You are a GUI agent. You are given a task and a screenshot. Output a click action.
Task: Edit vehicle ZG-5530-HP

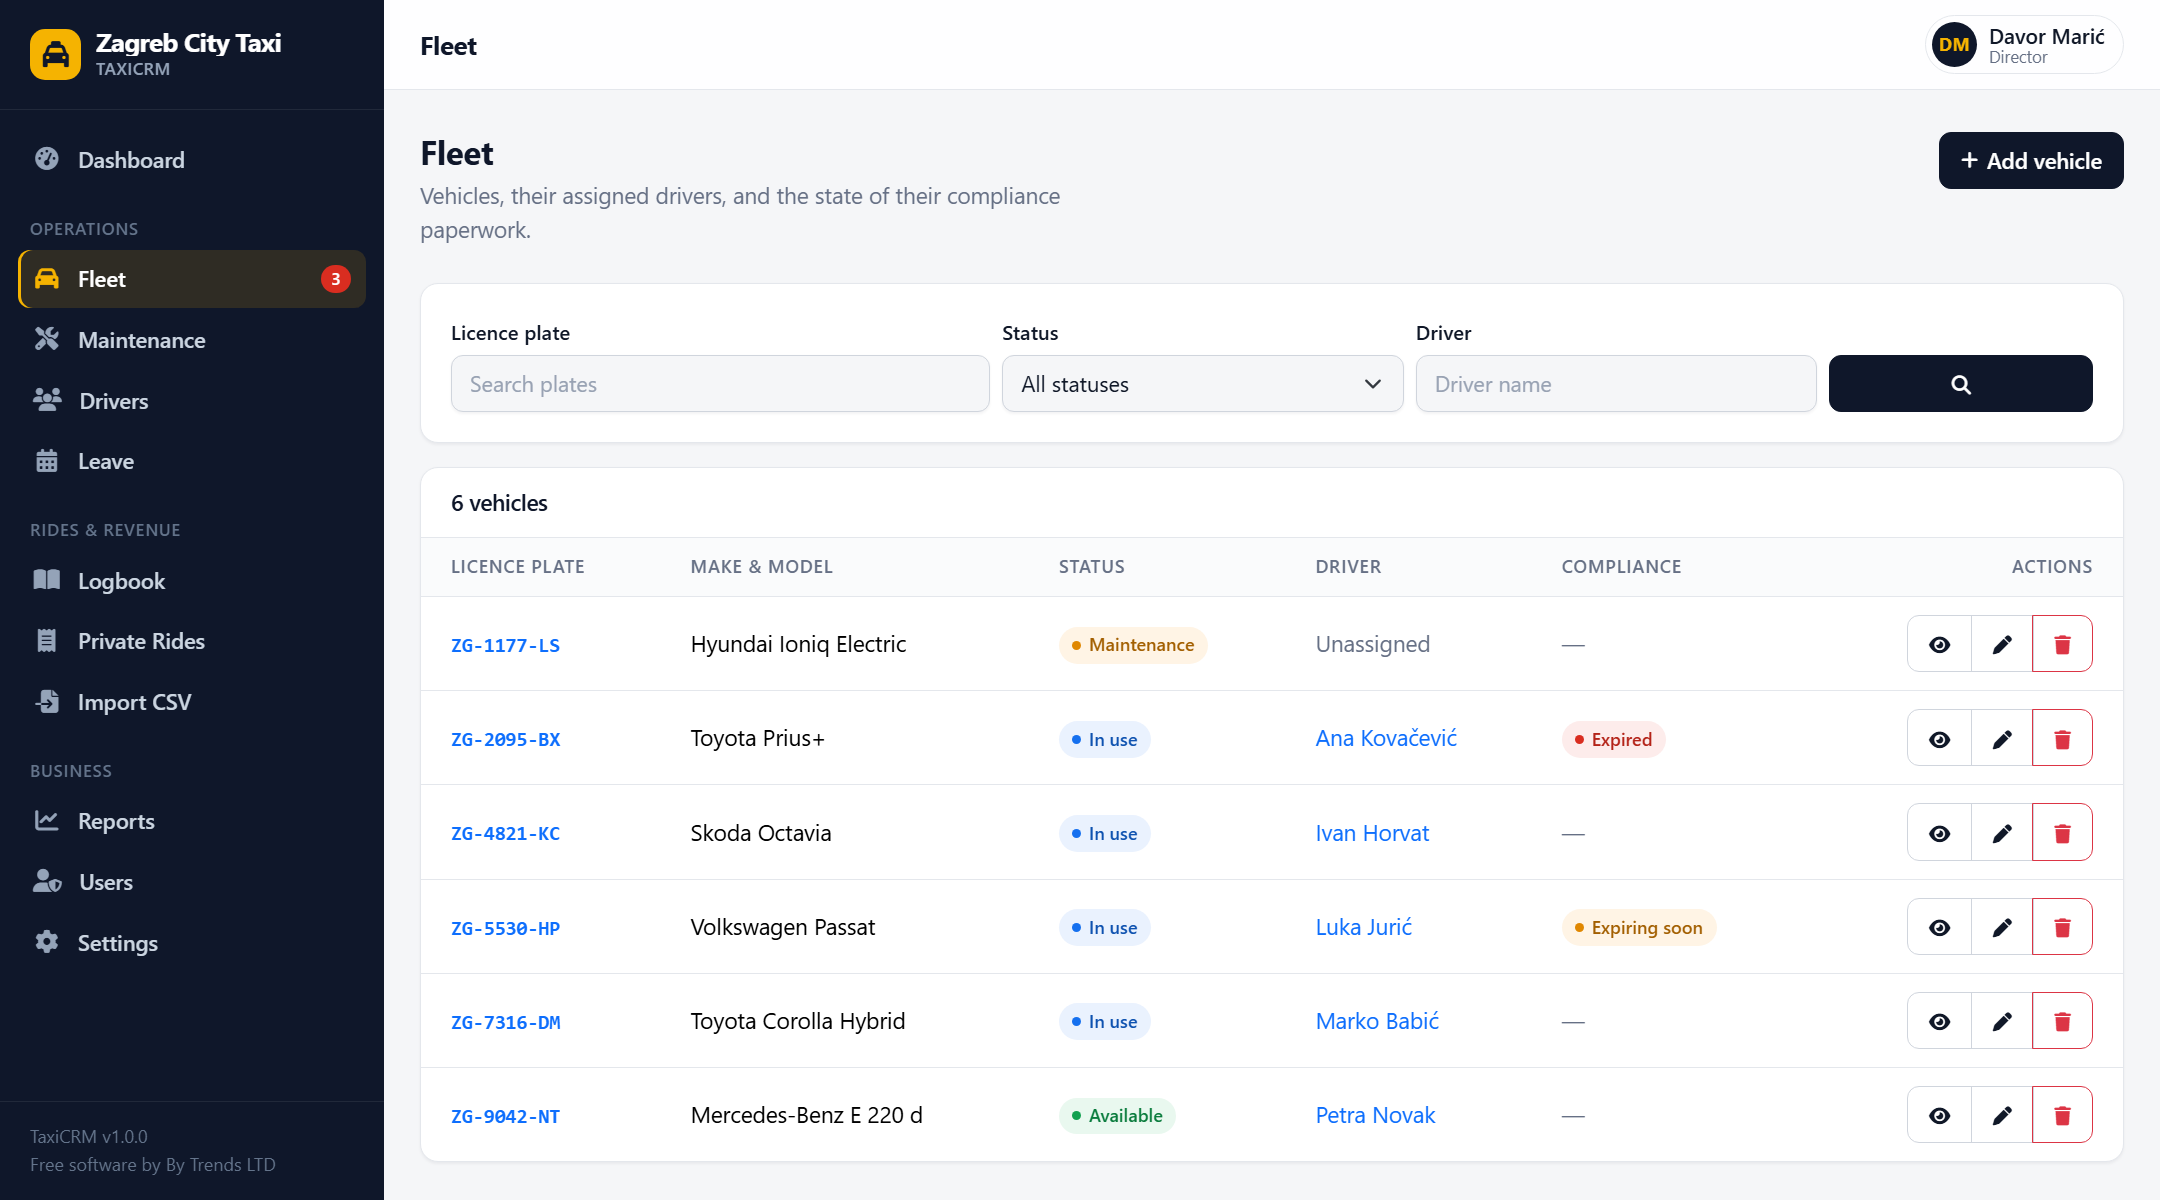(2001, 927)
